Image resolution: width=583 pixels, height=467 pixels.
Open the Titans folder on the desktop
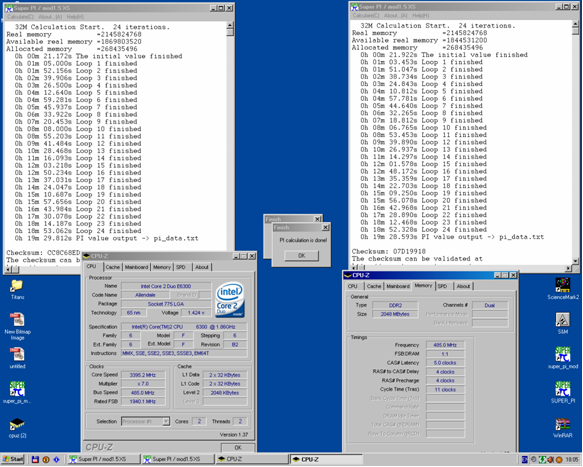(x=17, y=289)
